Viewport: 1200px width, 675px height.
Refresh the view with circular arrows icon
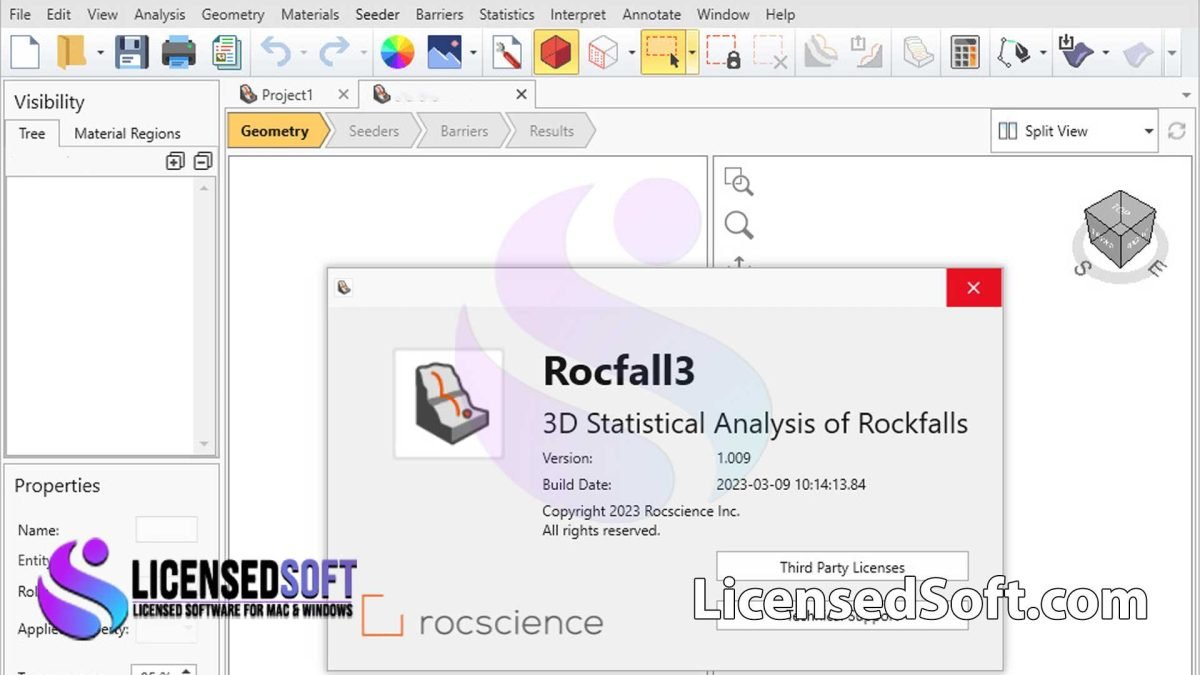click(1177, 131)
